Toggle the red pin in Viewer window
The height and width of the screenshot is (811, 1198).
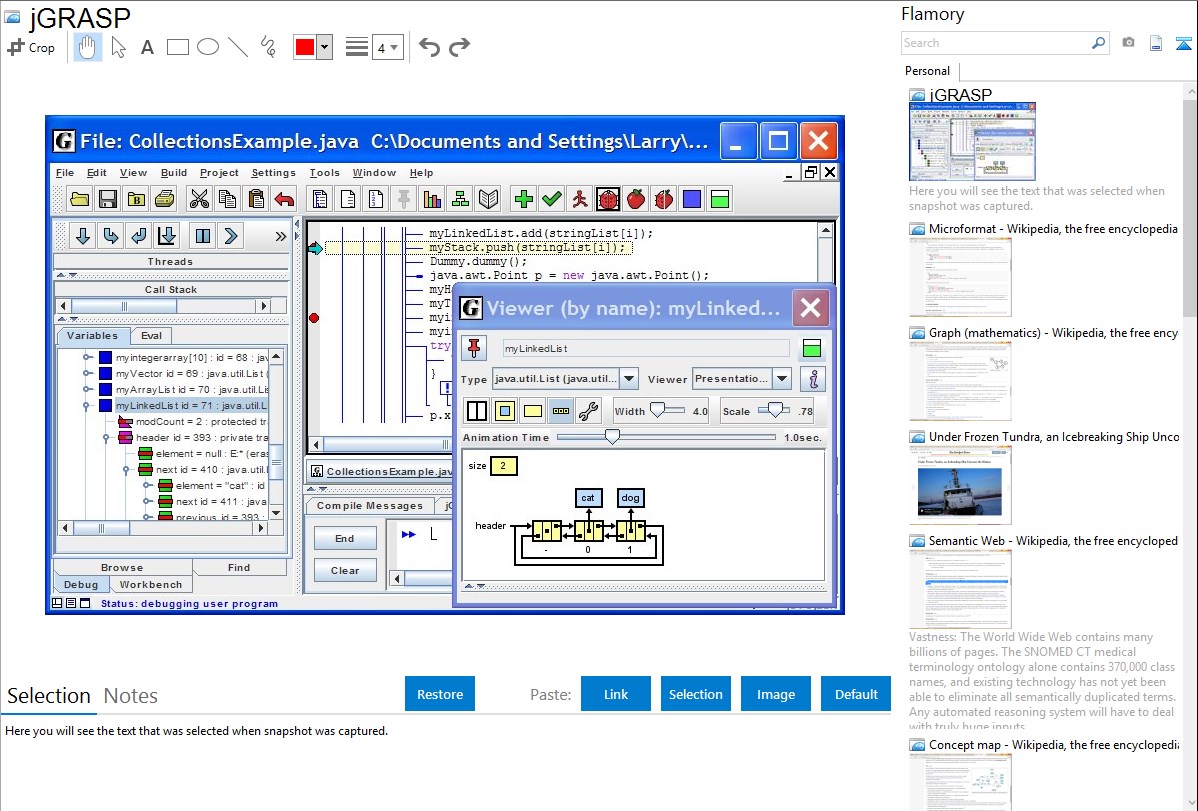click(x=474, y=349)
